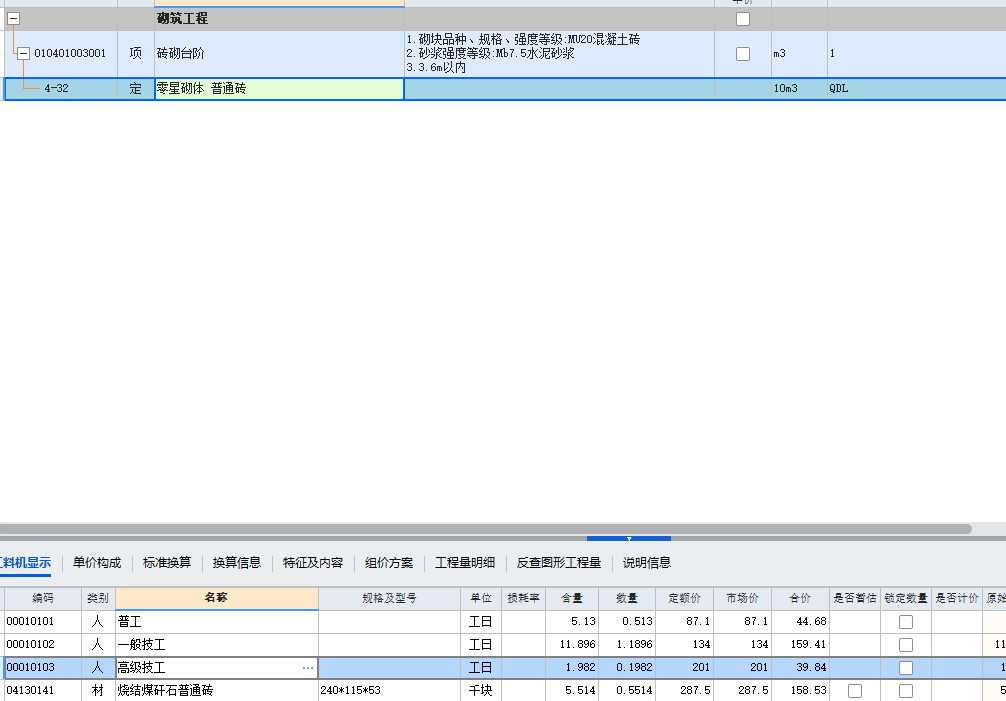The image size is (1006, 701).
Task: Select the 烧结煤矸石普通砖 name cell
Action: point(217,691)
